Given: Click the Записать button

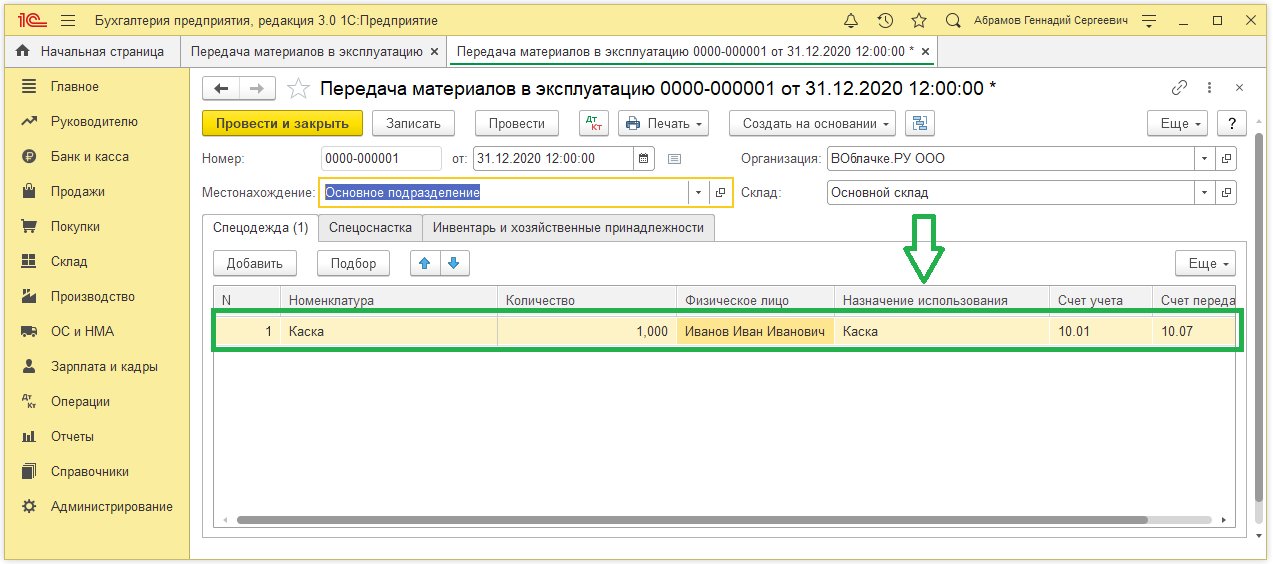Looking at the screenshot, I should tap(413, 123).
